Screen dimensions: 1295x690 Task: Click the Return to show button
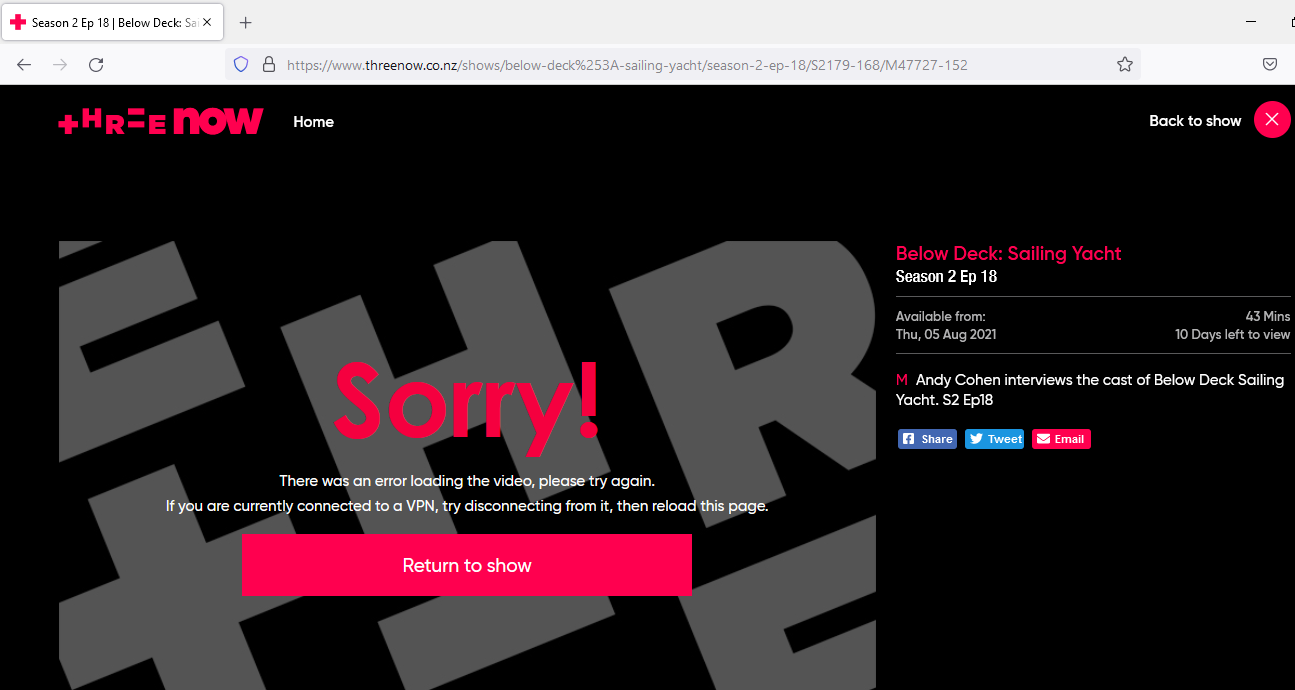[x=466, y=565]
